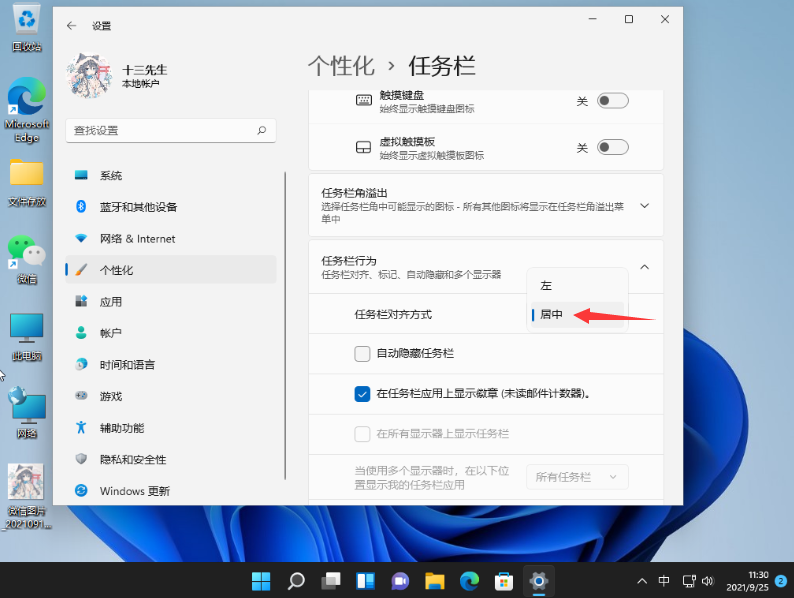Screen dimensions: 794x598
Task: Click the back arrow in Settings
Action: 70,25
